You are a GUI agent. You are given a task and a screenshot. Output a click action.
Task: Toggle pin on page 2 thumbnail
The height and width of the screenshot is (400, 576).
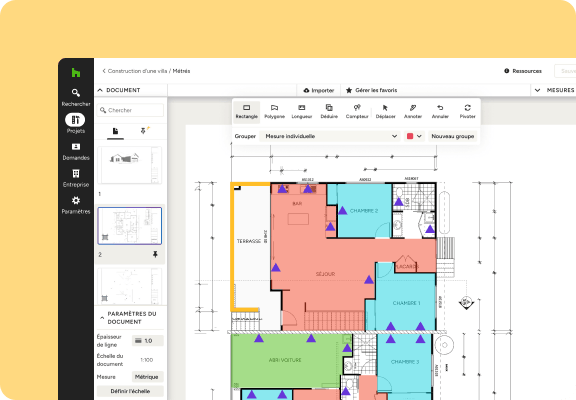tap(155, 254)
